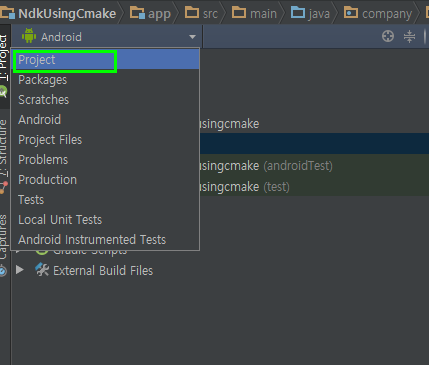Click the java folder icon in breadcrumb
This screenshot has height=365, width=429.
(x=298, y=13)
